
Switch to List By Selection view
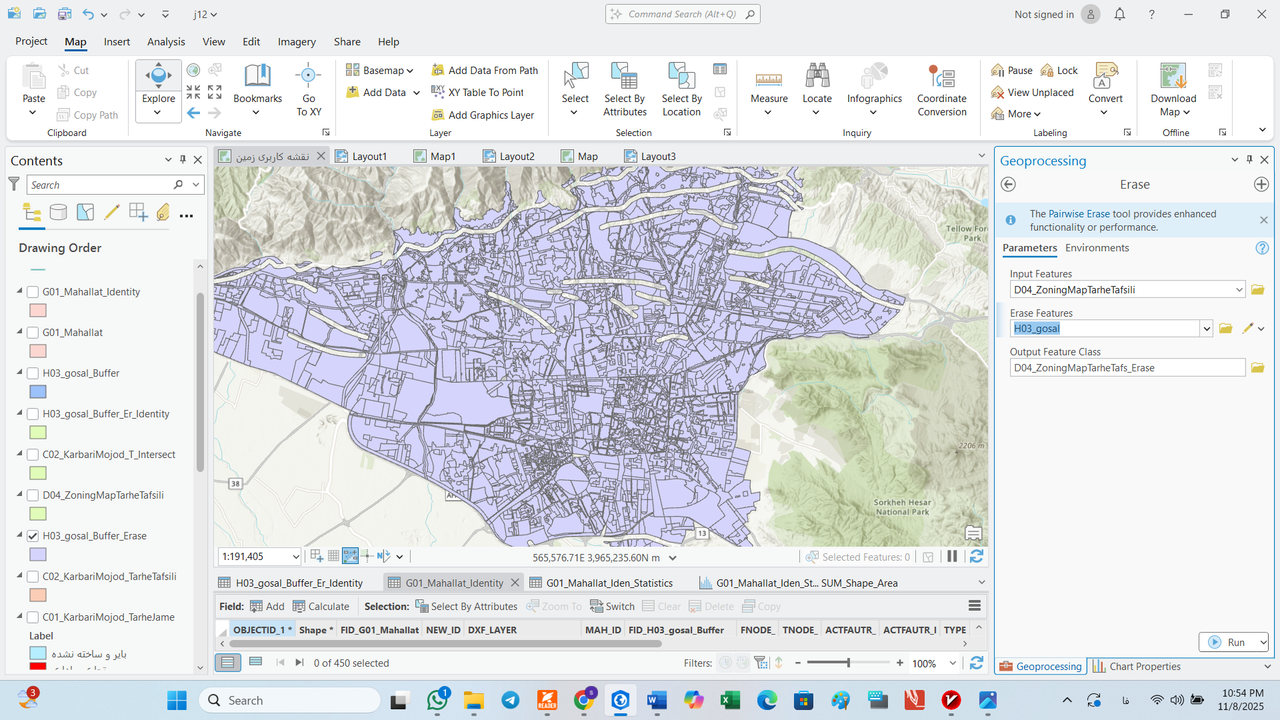[x=85, y=213]
